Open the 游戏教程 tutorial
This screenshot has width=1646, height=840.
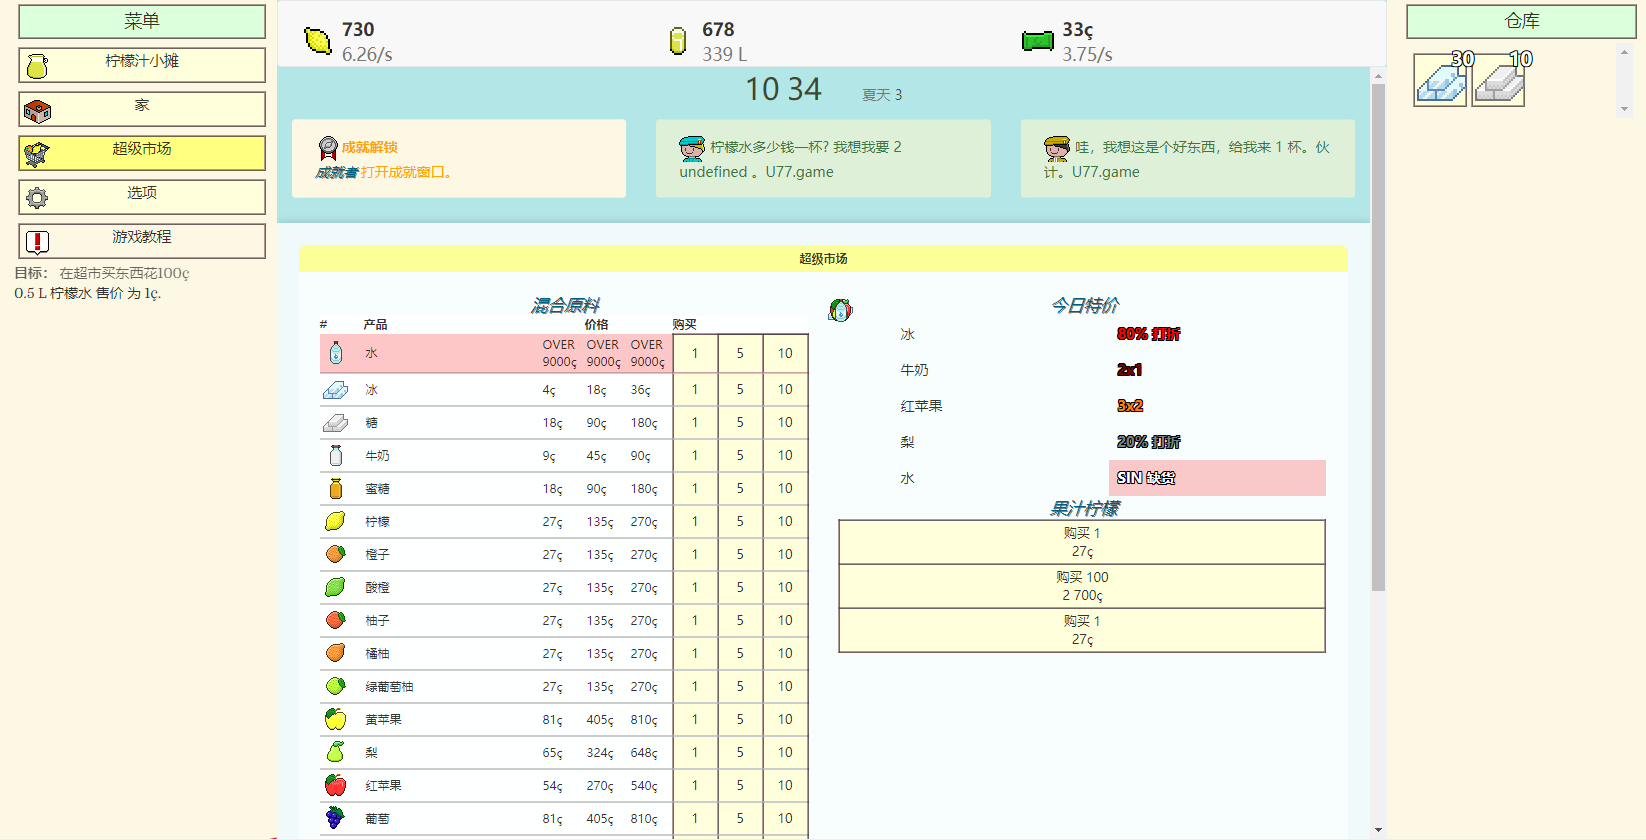142,241
